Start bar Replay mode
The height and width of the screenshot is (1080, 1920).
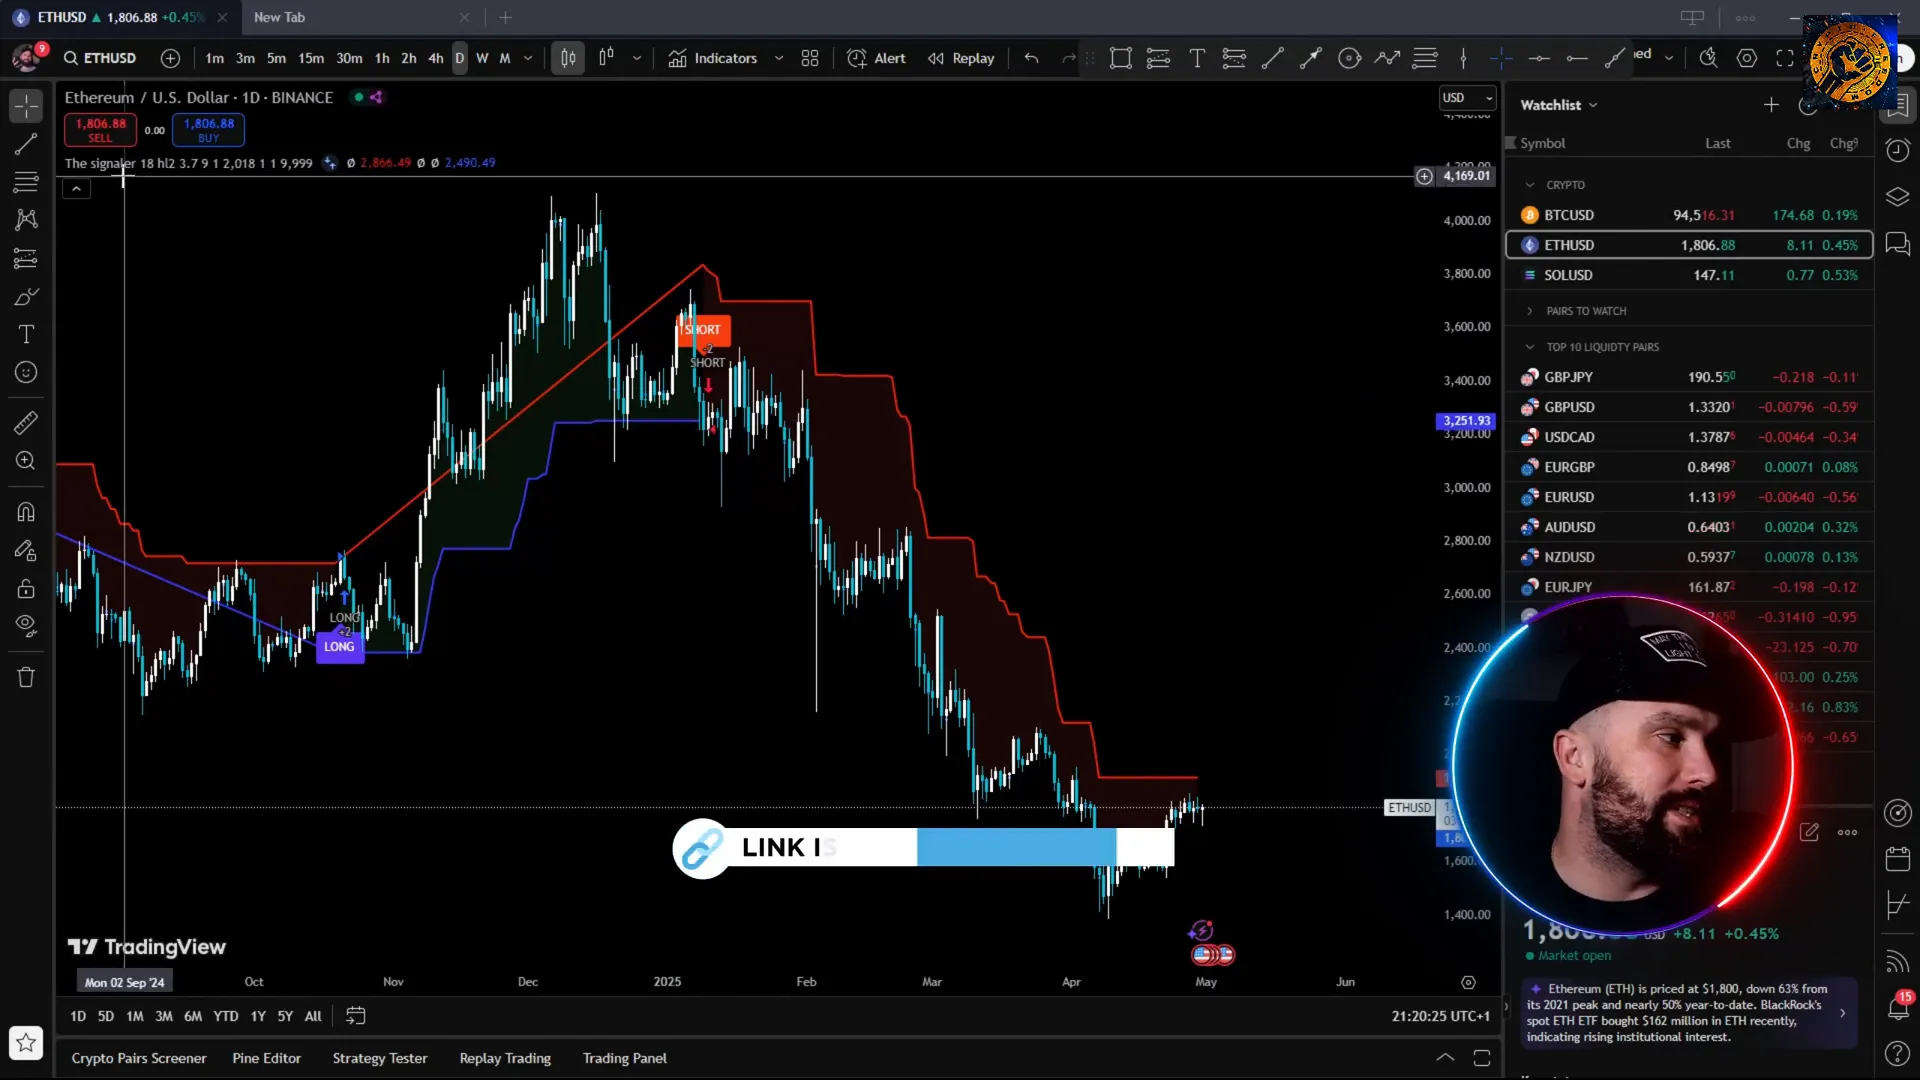pos(961,58)
